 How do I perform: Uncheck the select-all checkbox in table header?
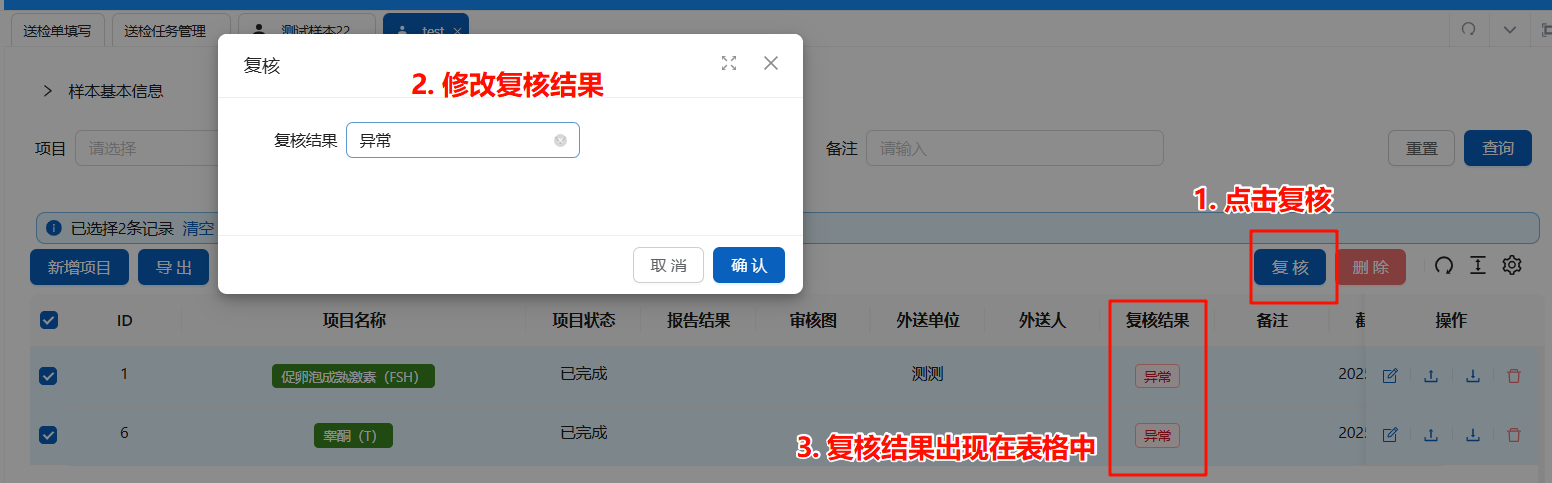tap(48, 320)
